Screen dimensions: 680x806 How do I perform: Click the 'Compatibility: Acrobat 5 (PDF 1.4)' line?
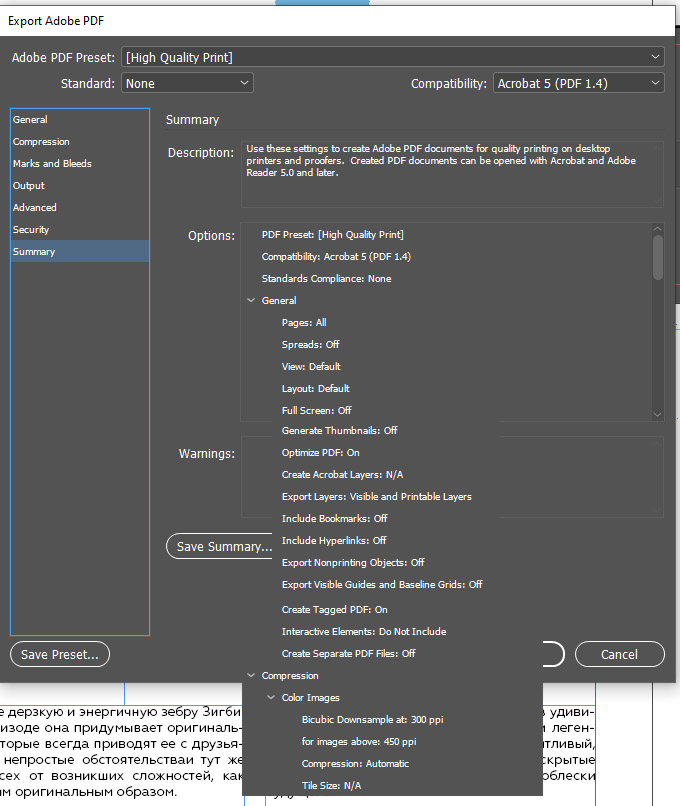[x=336, y=257]
